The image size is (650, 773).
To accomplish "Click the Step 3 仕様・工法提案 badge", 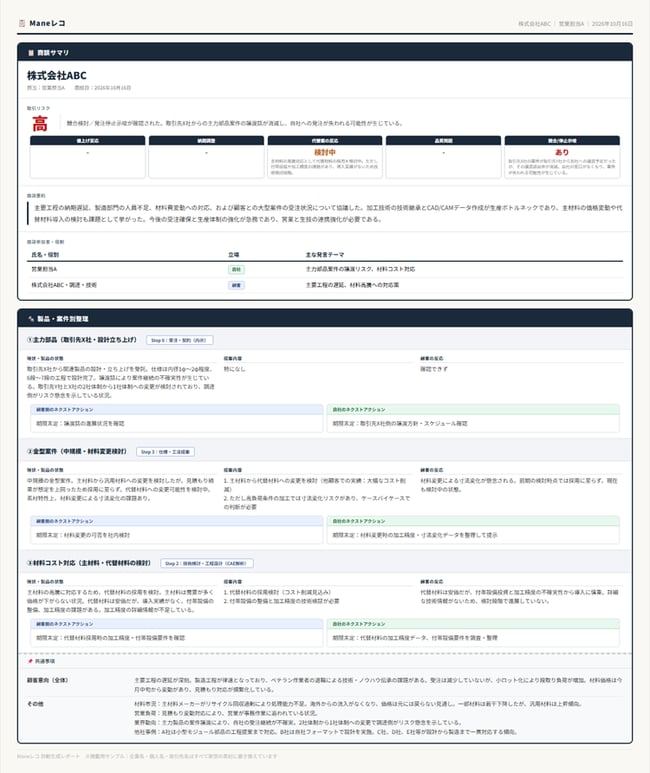I will point(165,452).
